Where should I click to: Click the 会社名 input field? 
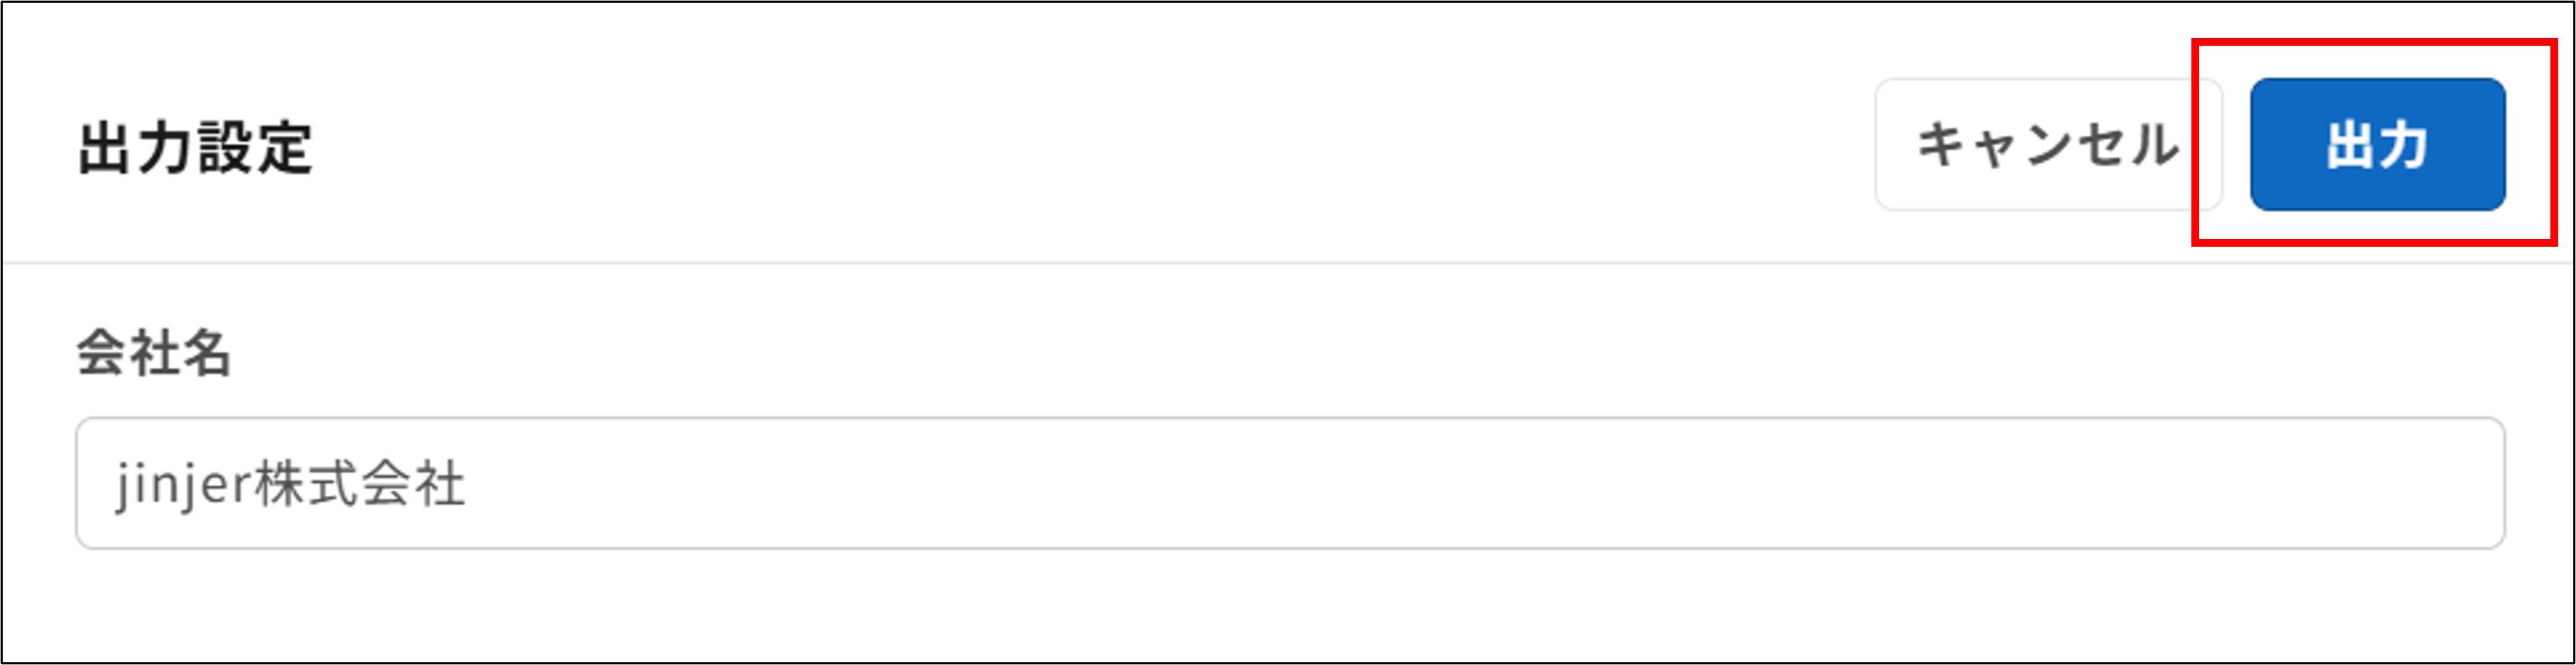click(1289, 483)
